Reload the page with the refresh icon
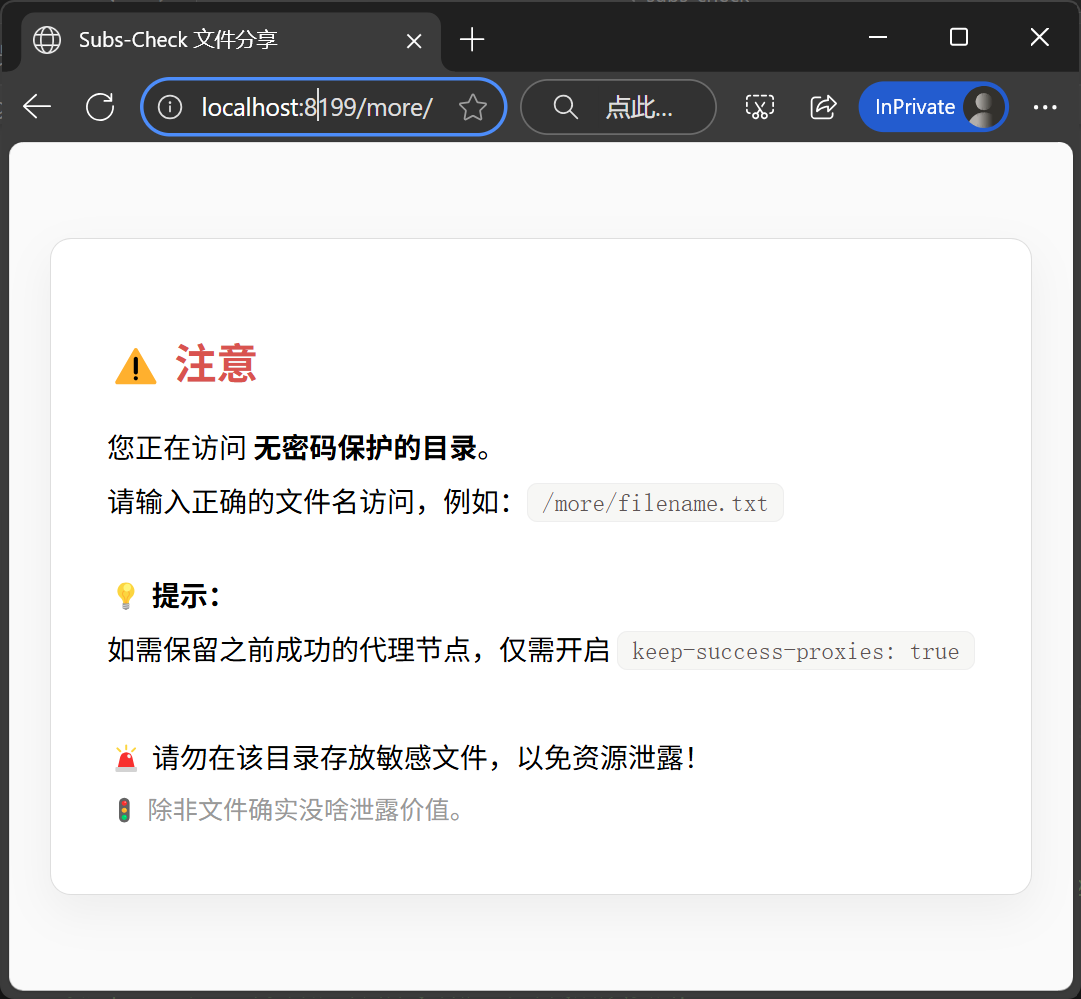 (100, 107)
